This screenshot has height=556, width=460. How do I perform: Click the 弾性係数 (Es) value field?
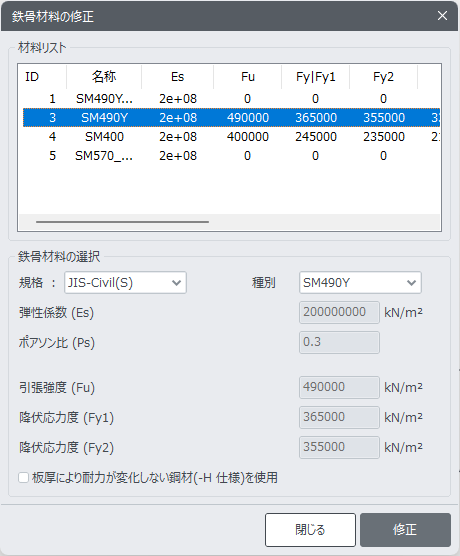pos(339,312)
